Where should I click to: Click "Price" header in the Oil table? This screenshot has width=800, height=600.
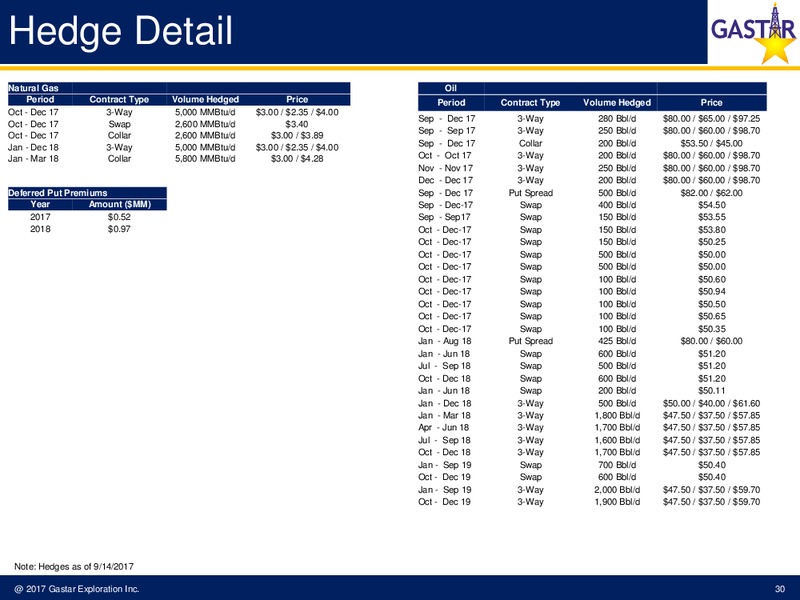[711, 103]
